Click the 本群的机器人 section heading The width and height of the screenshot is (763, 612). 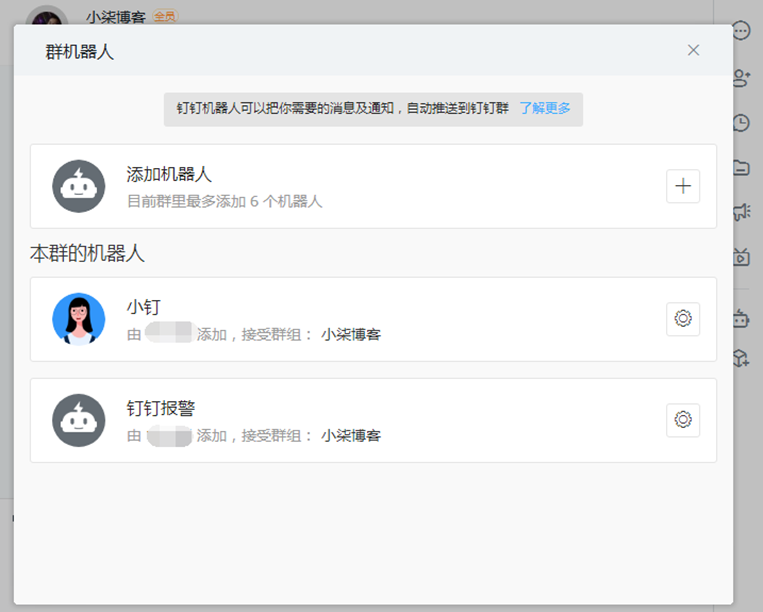pos(87,253)
